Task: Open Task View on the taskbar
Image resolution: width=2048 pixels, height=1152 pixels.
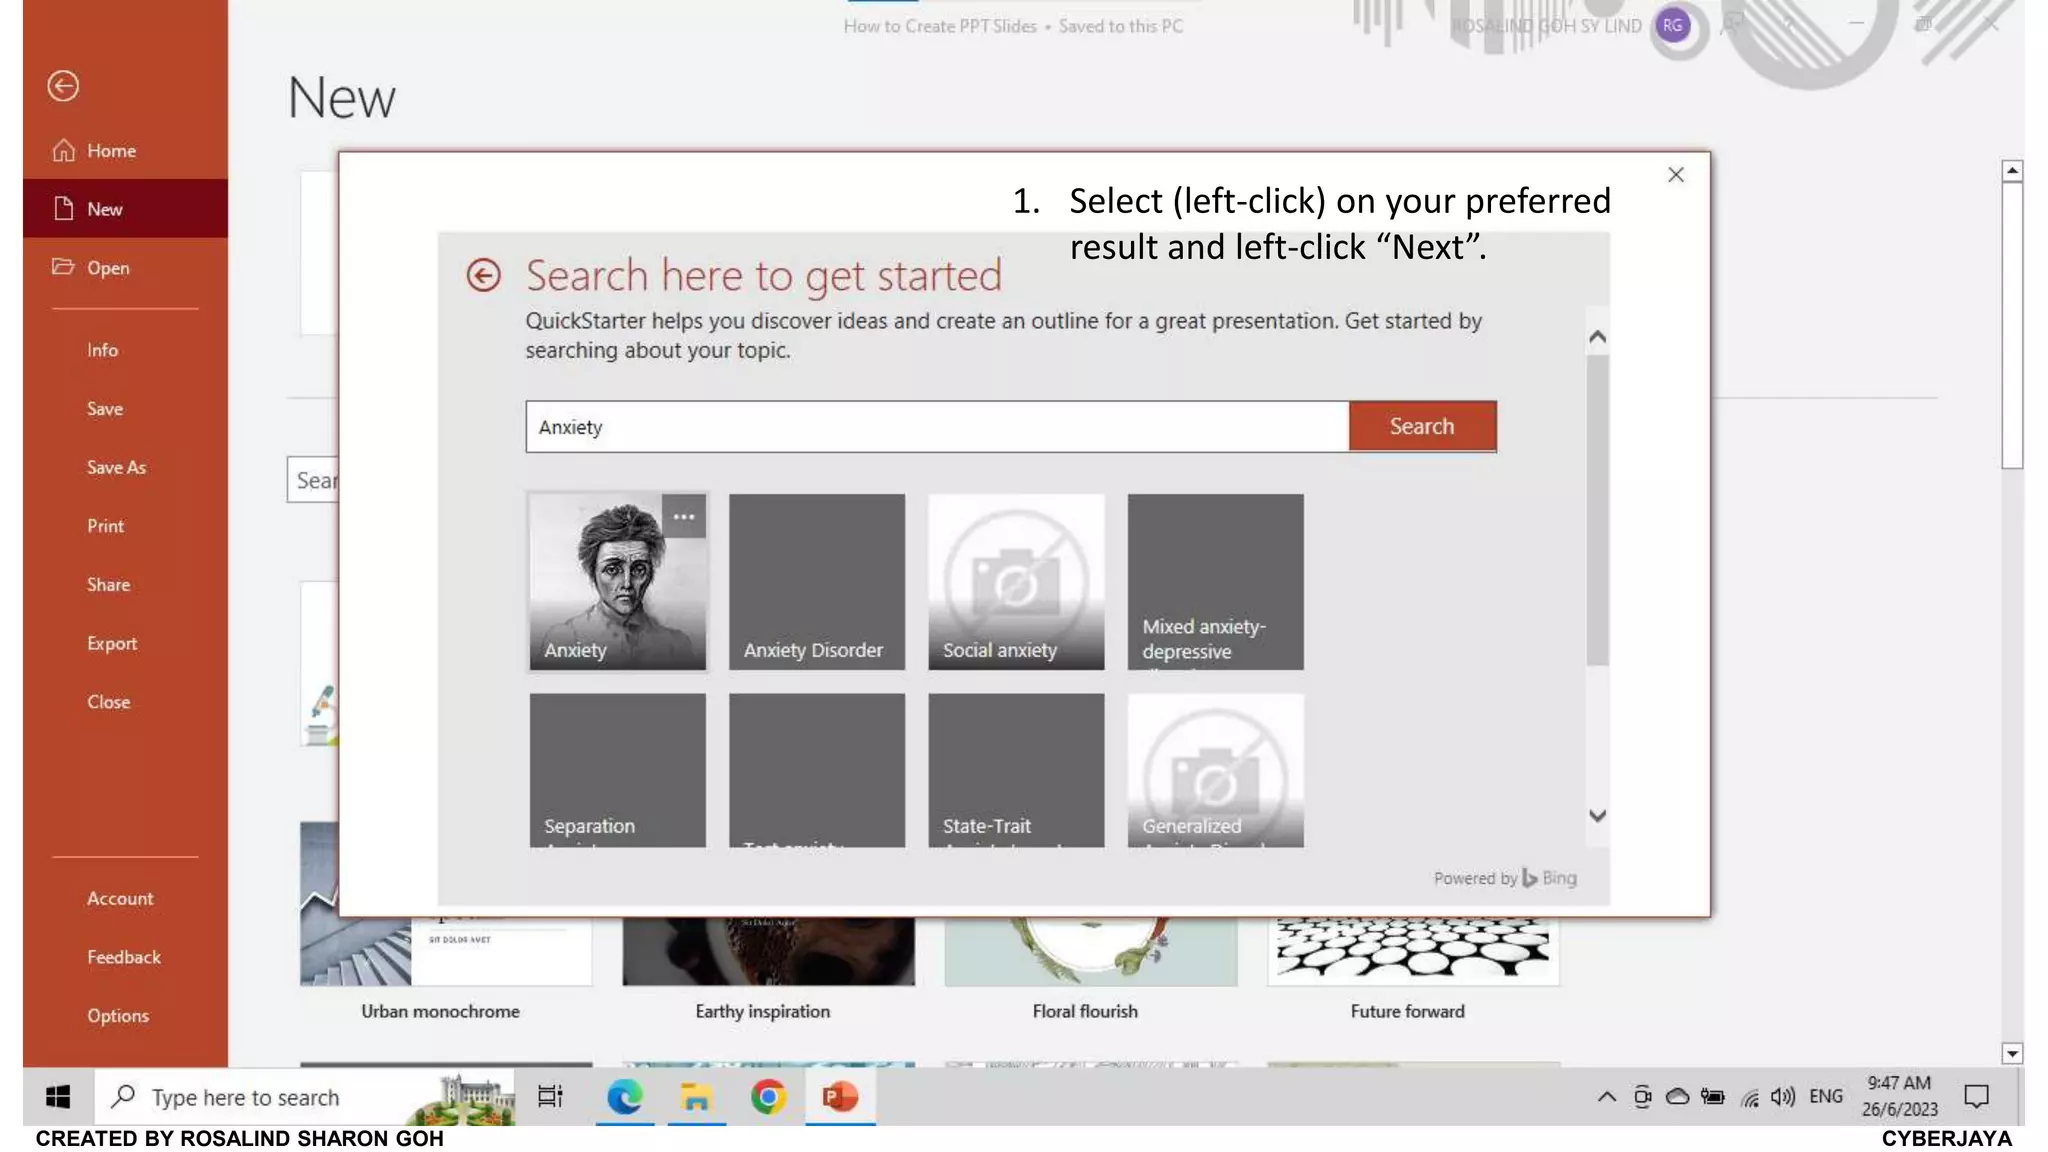Action: 550,1097
